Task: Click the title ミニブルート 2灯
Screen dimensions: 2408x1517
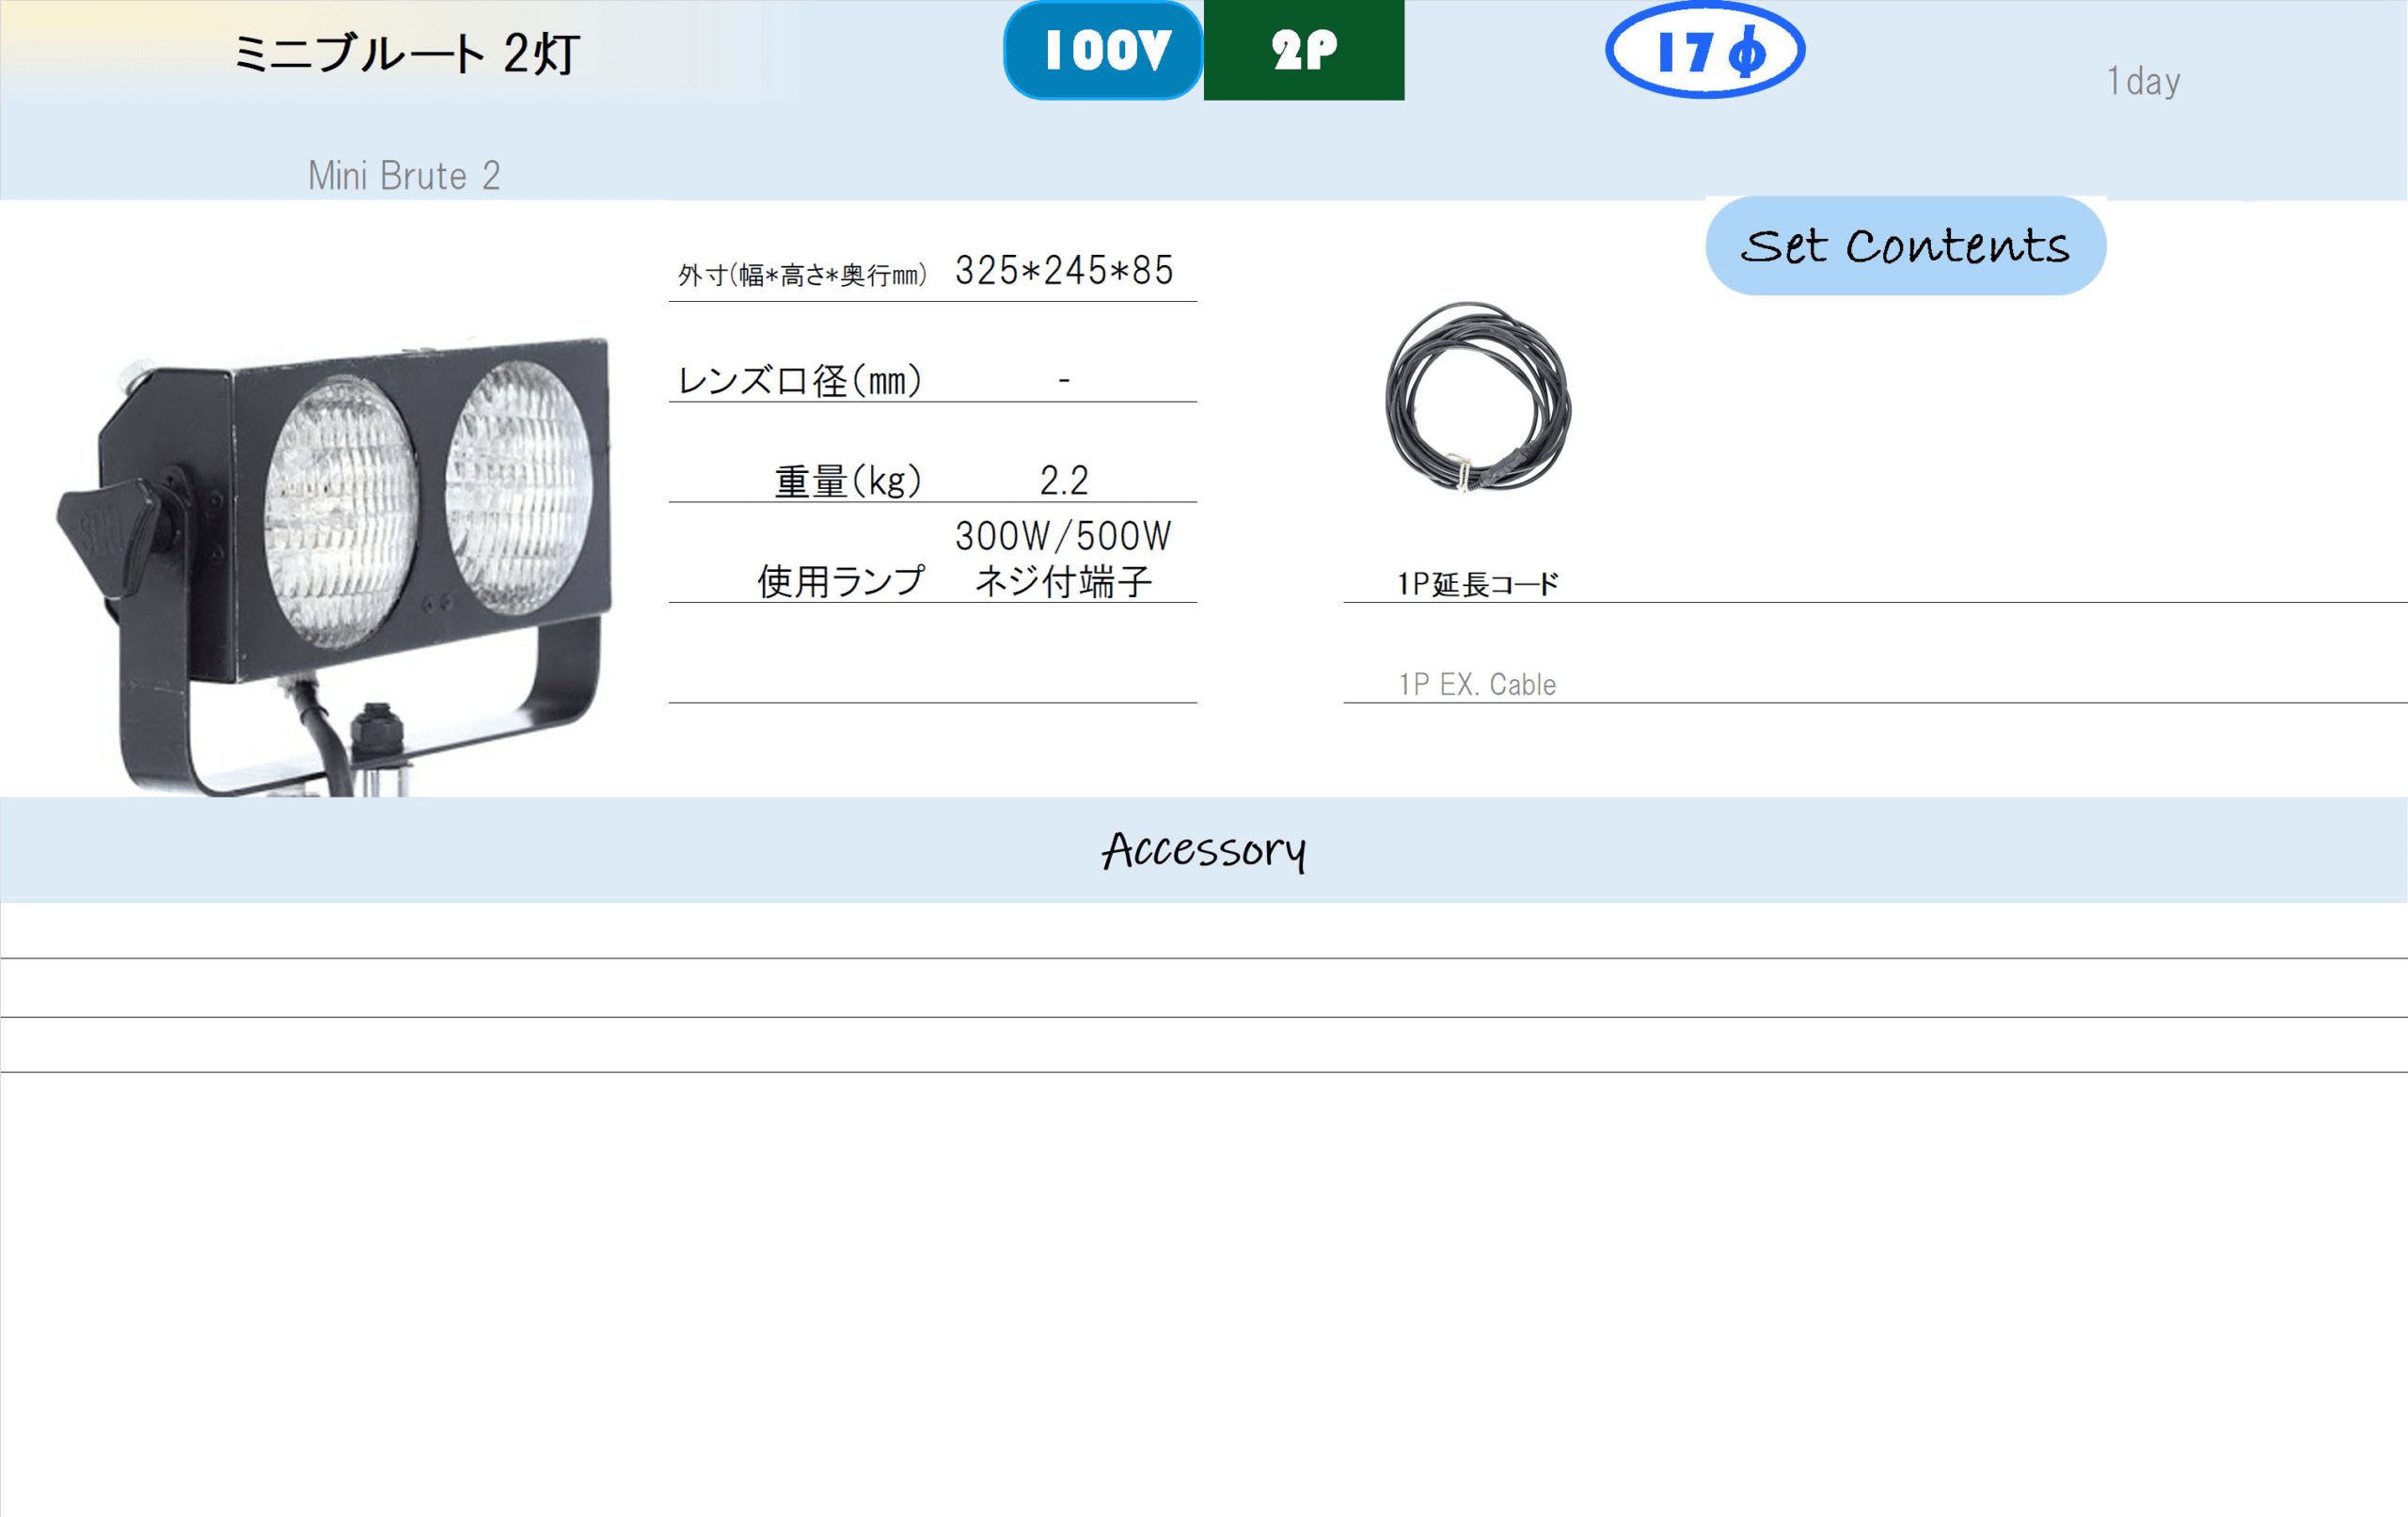Action: tap(406, 53)
